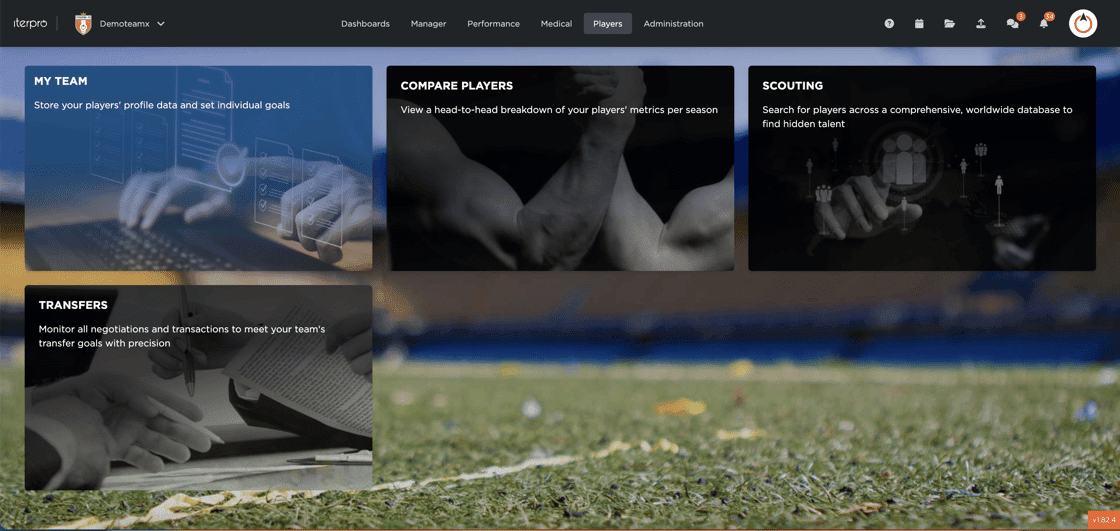Open the Compare Players card
The height and width of the screenshot is (531, 1120).
560,168
